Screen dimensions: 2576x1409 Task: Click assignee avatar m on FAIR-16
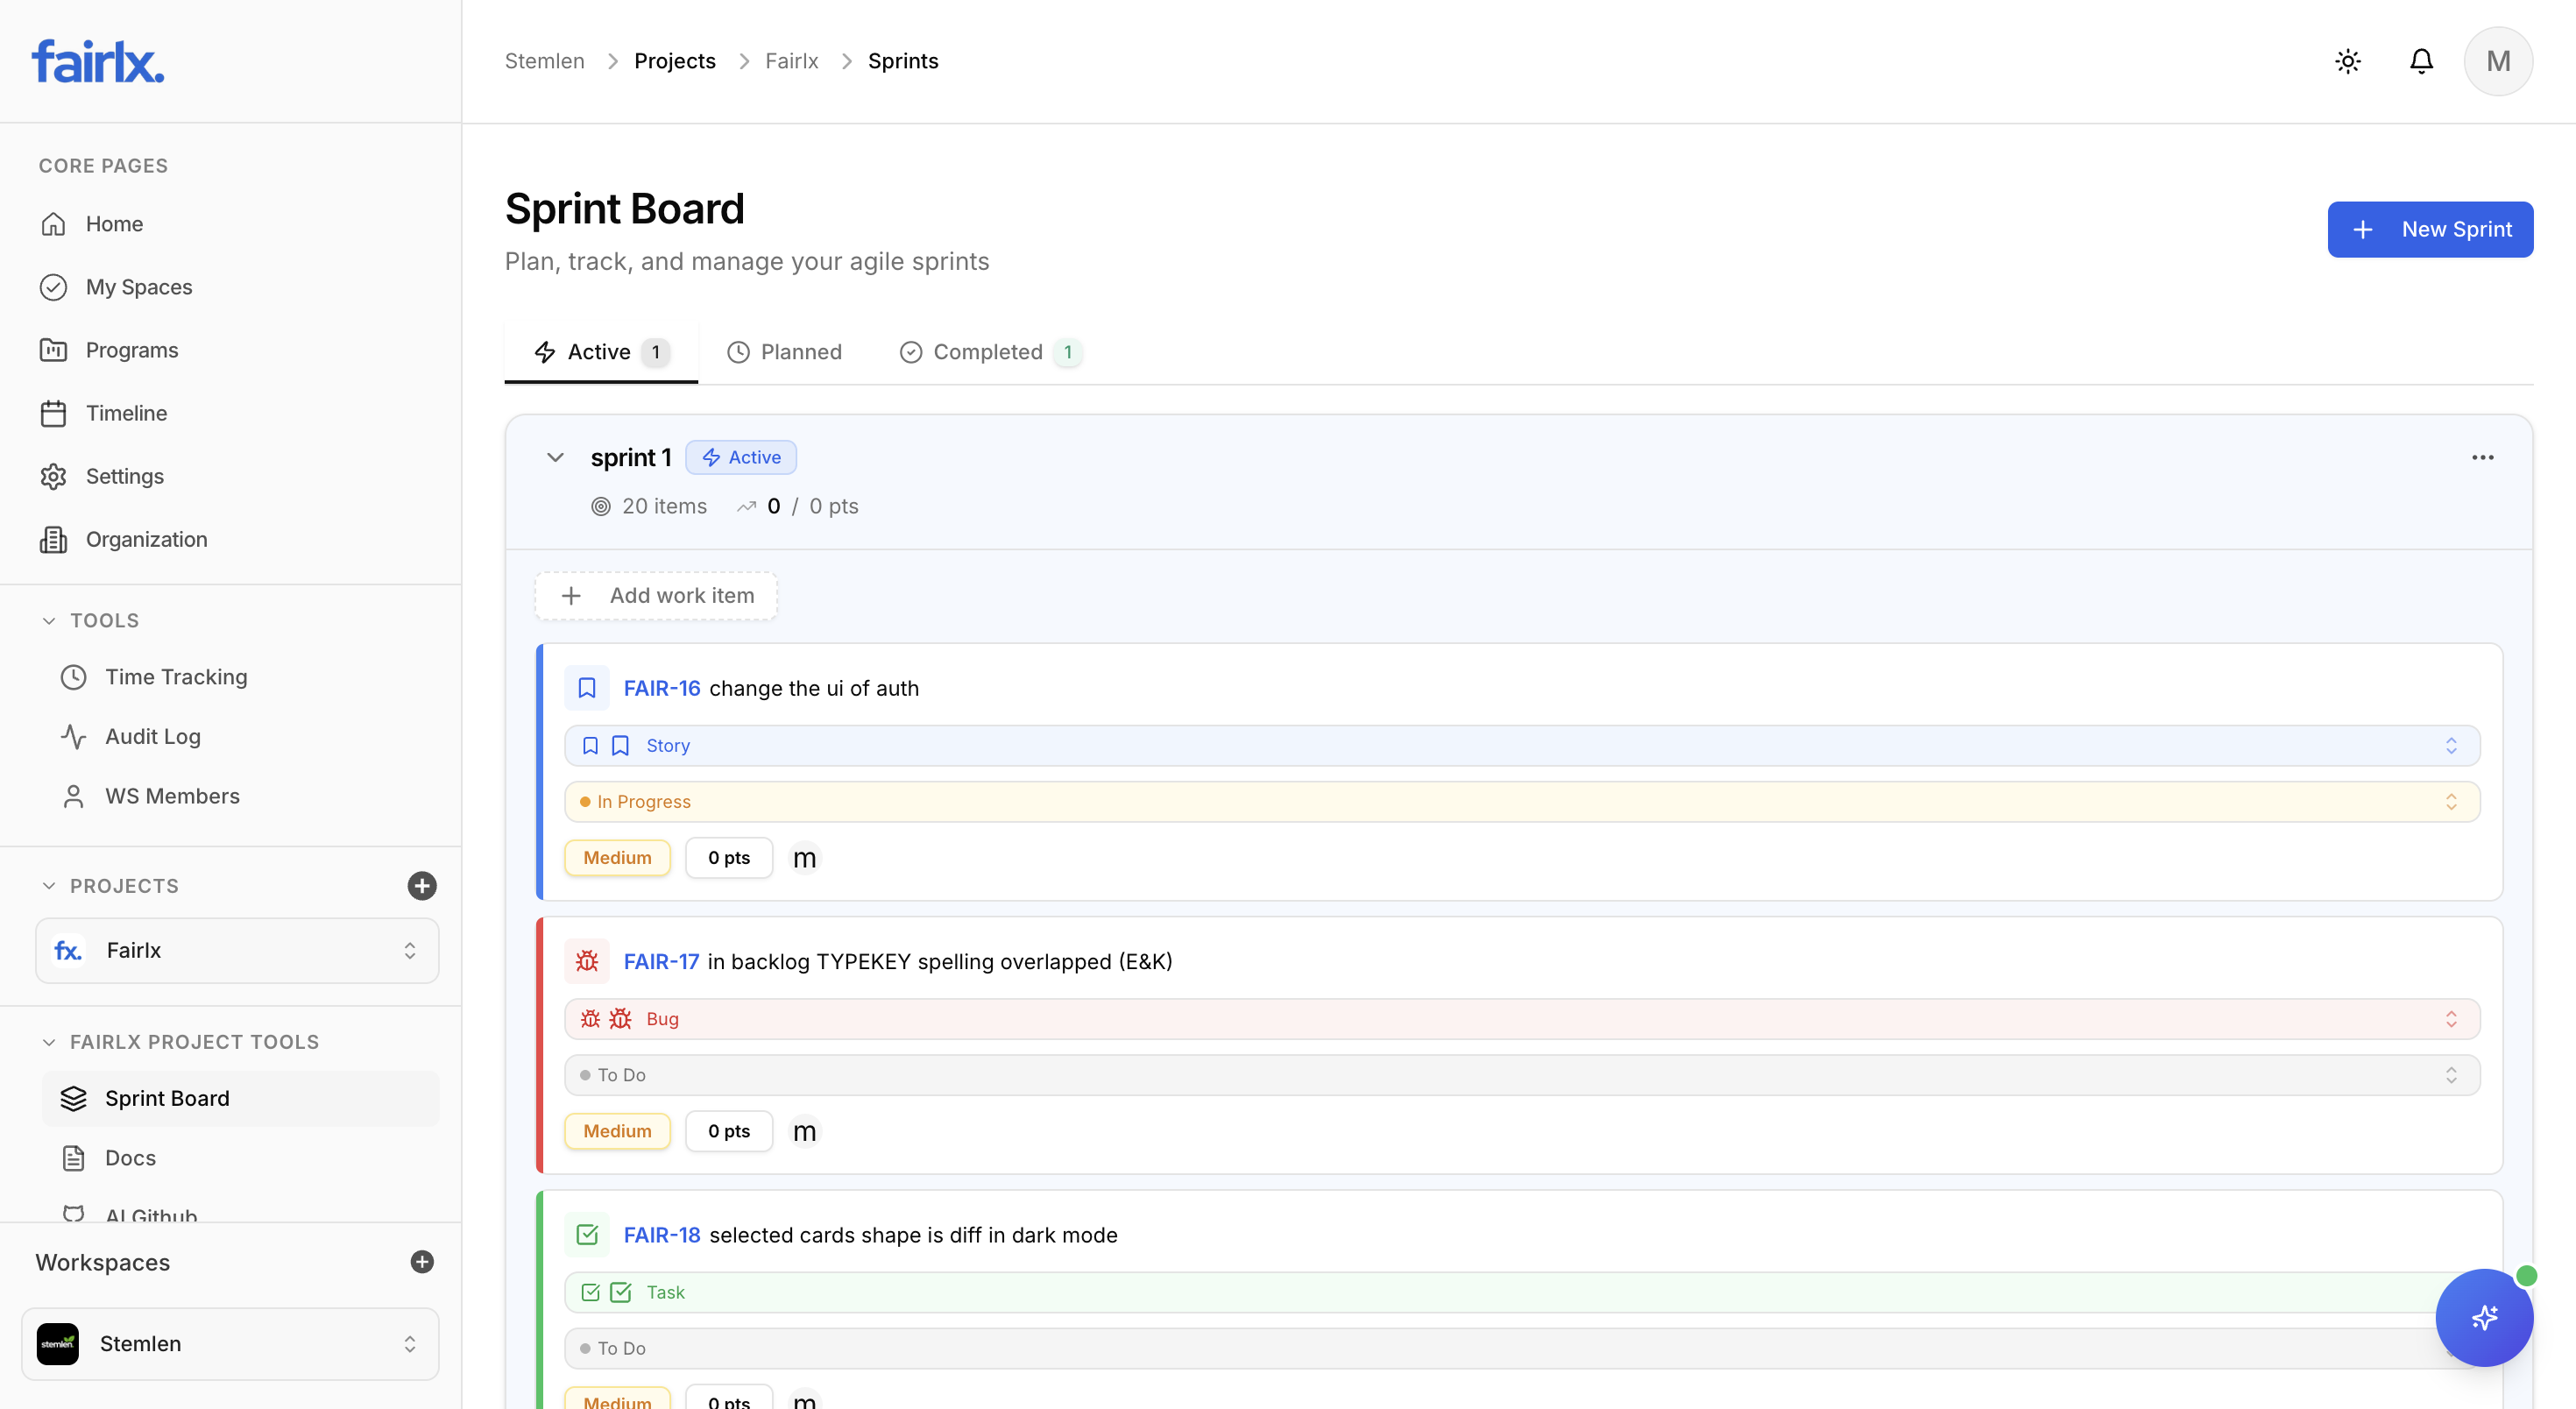(x=805, y=858)
